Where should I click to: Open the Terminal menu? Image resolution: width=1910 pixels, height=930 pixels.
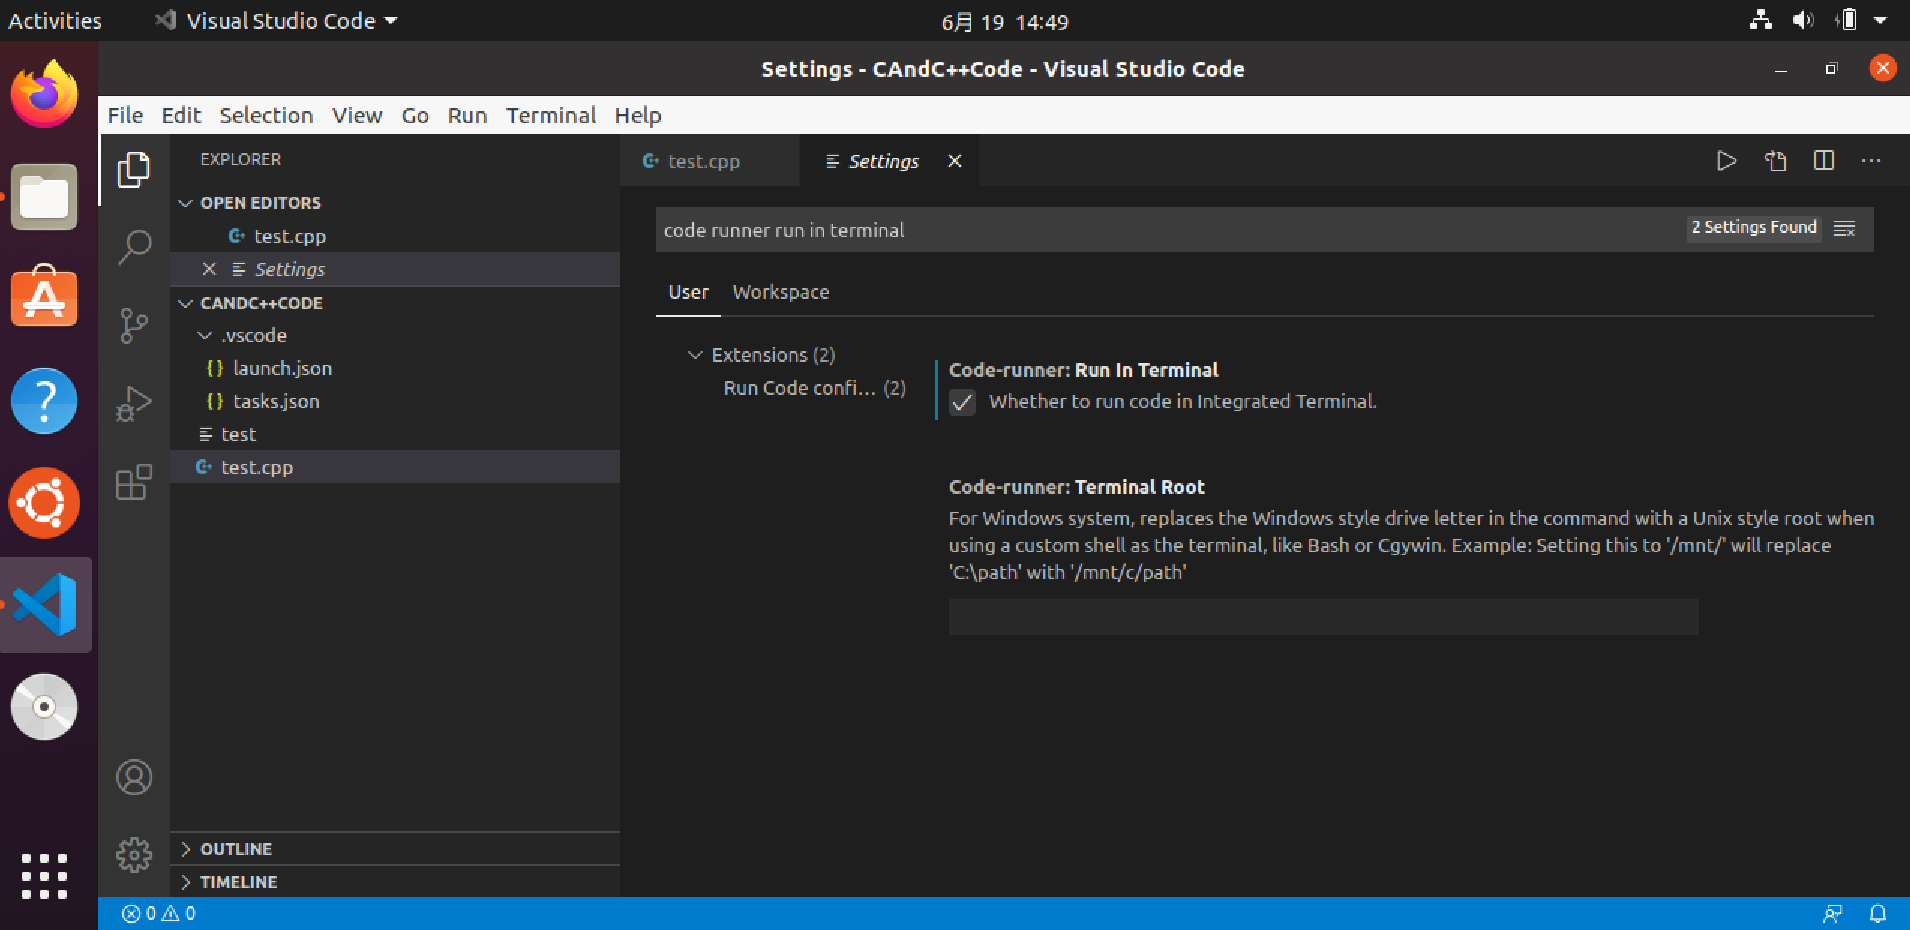click(x=551, y=115)
